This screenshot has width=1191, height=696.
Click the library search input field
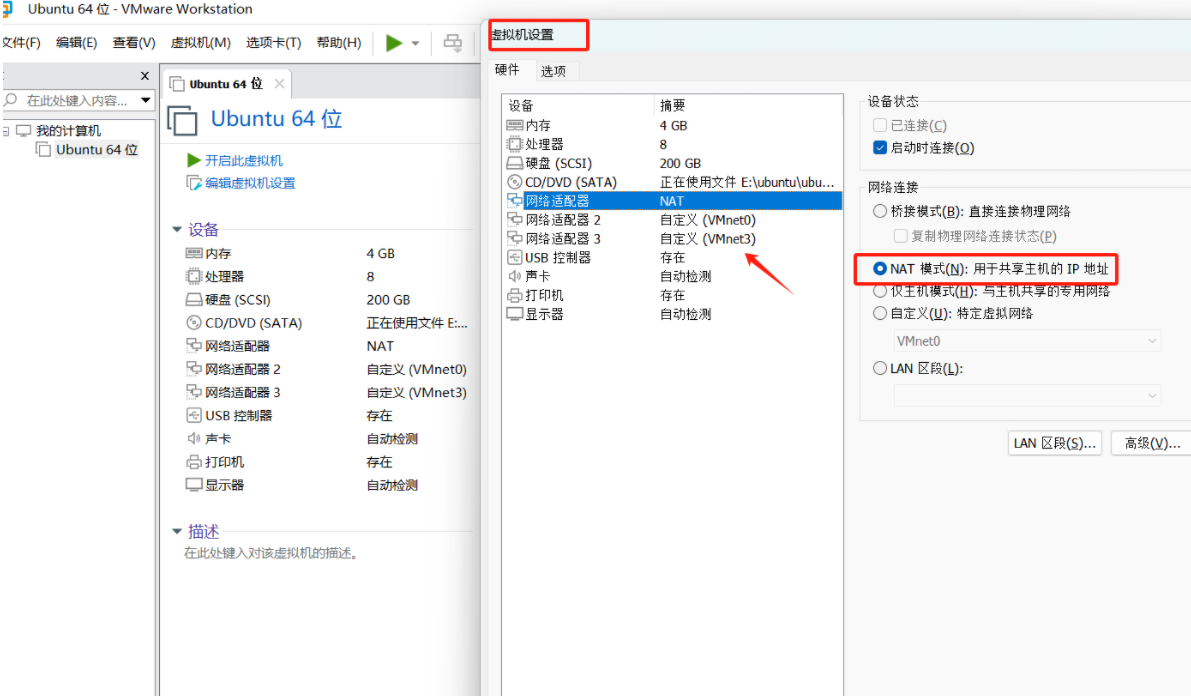(76, 100)
